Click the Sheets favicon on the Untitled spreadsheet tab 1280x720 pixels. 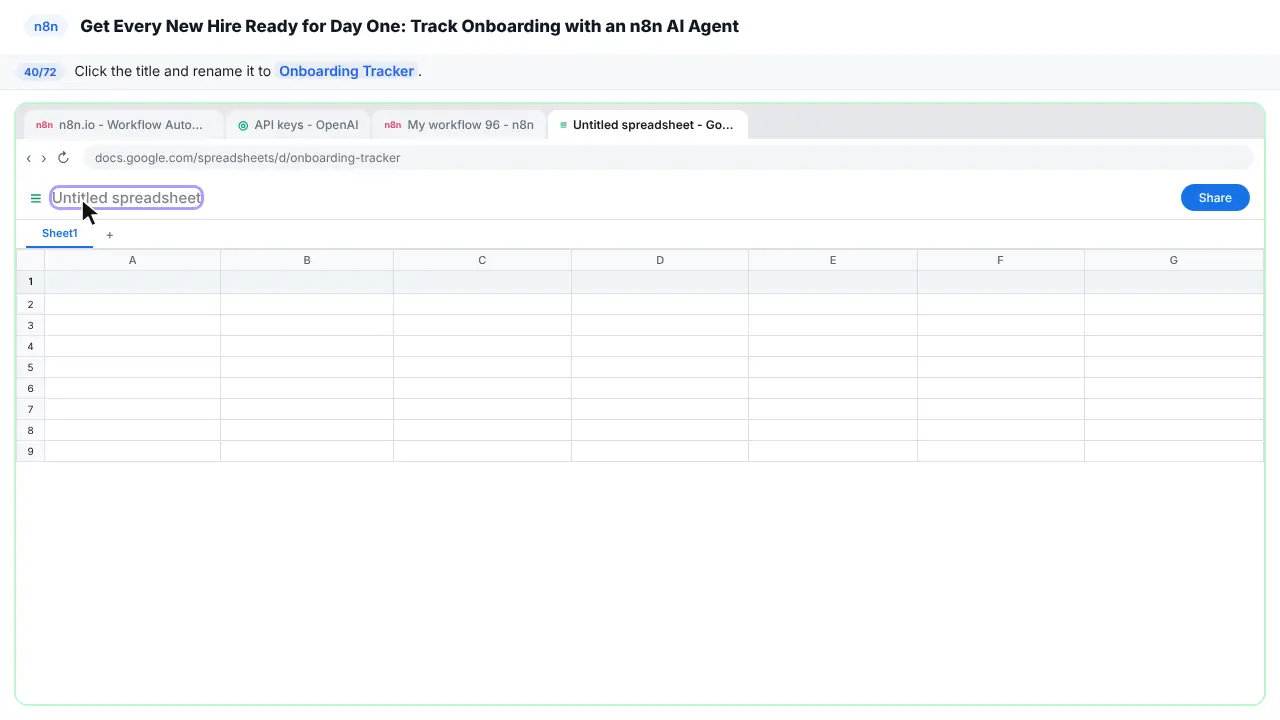pos(563,125)
